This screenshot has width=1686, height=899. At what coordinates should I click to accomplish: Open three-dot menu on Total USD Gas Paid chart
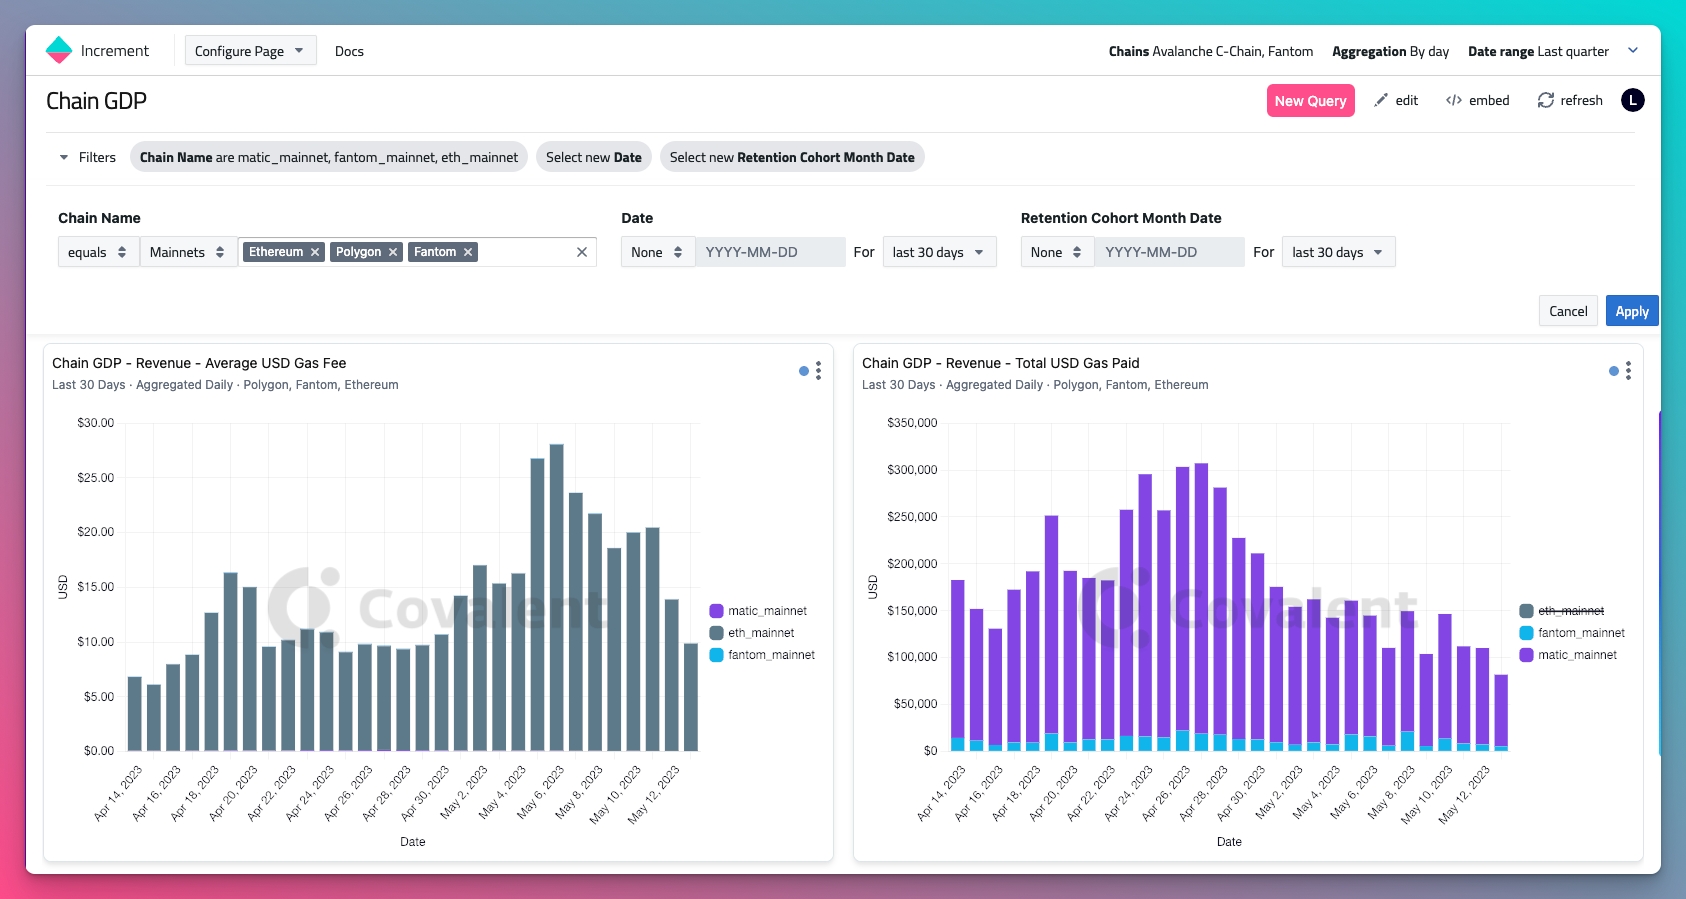tap(1628, 371)
